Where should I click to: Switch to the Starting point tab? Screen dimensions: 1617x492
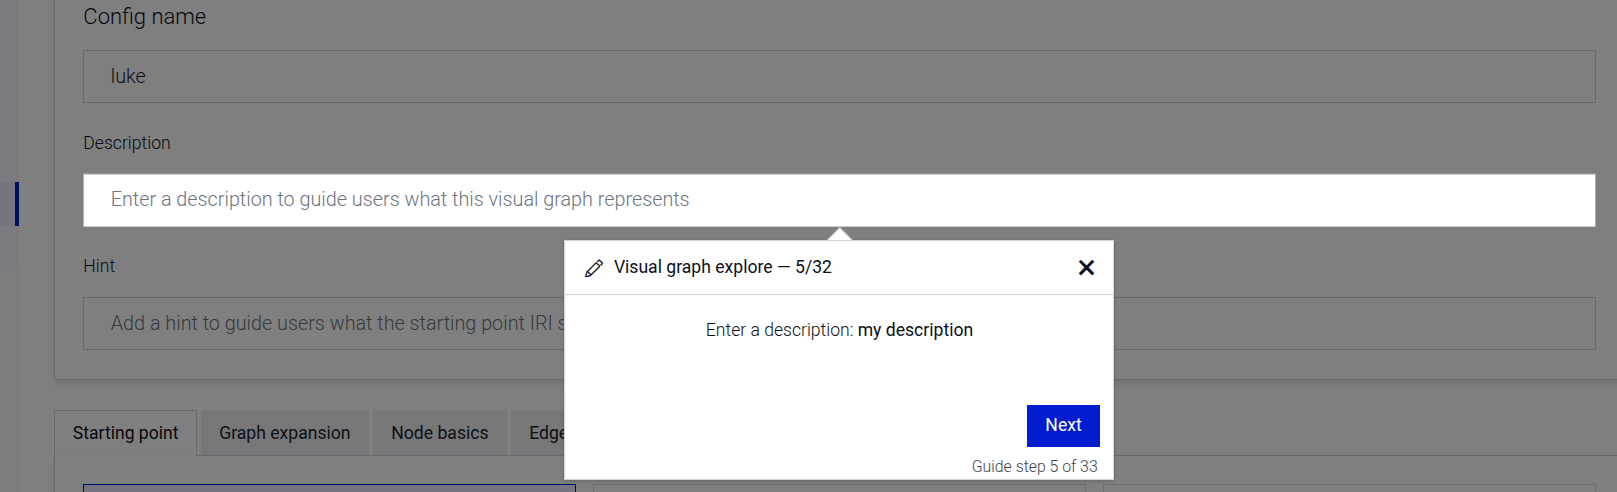(125, 433)
